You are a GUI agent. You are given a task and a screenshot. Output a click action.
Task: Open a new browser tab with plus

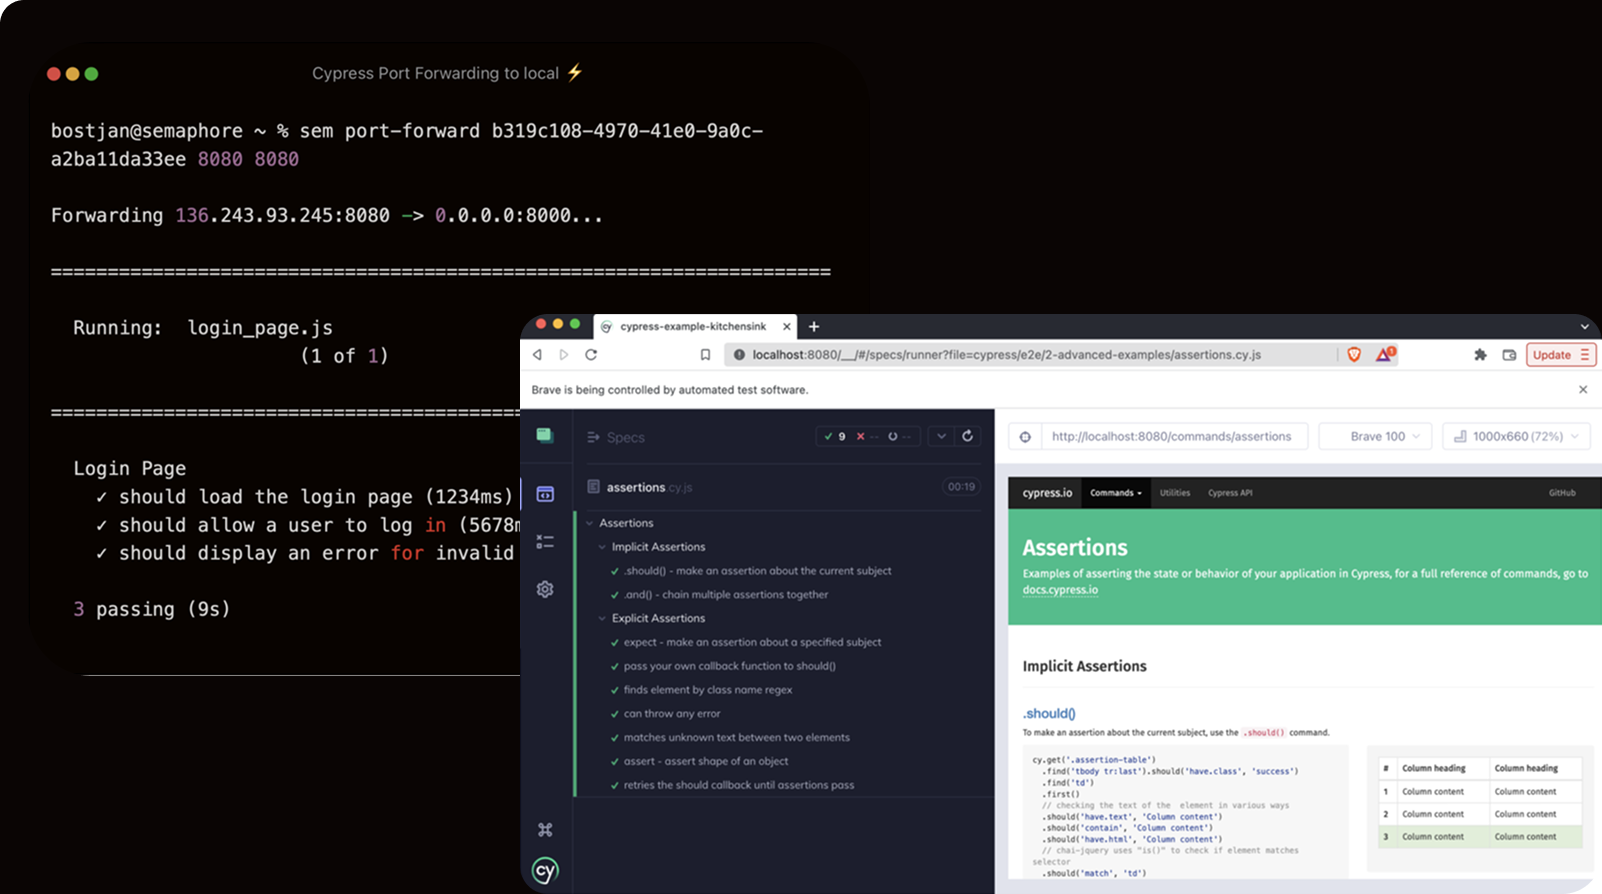point(814,326)
